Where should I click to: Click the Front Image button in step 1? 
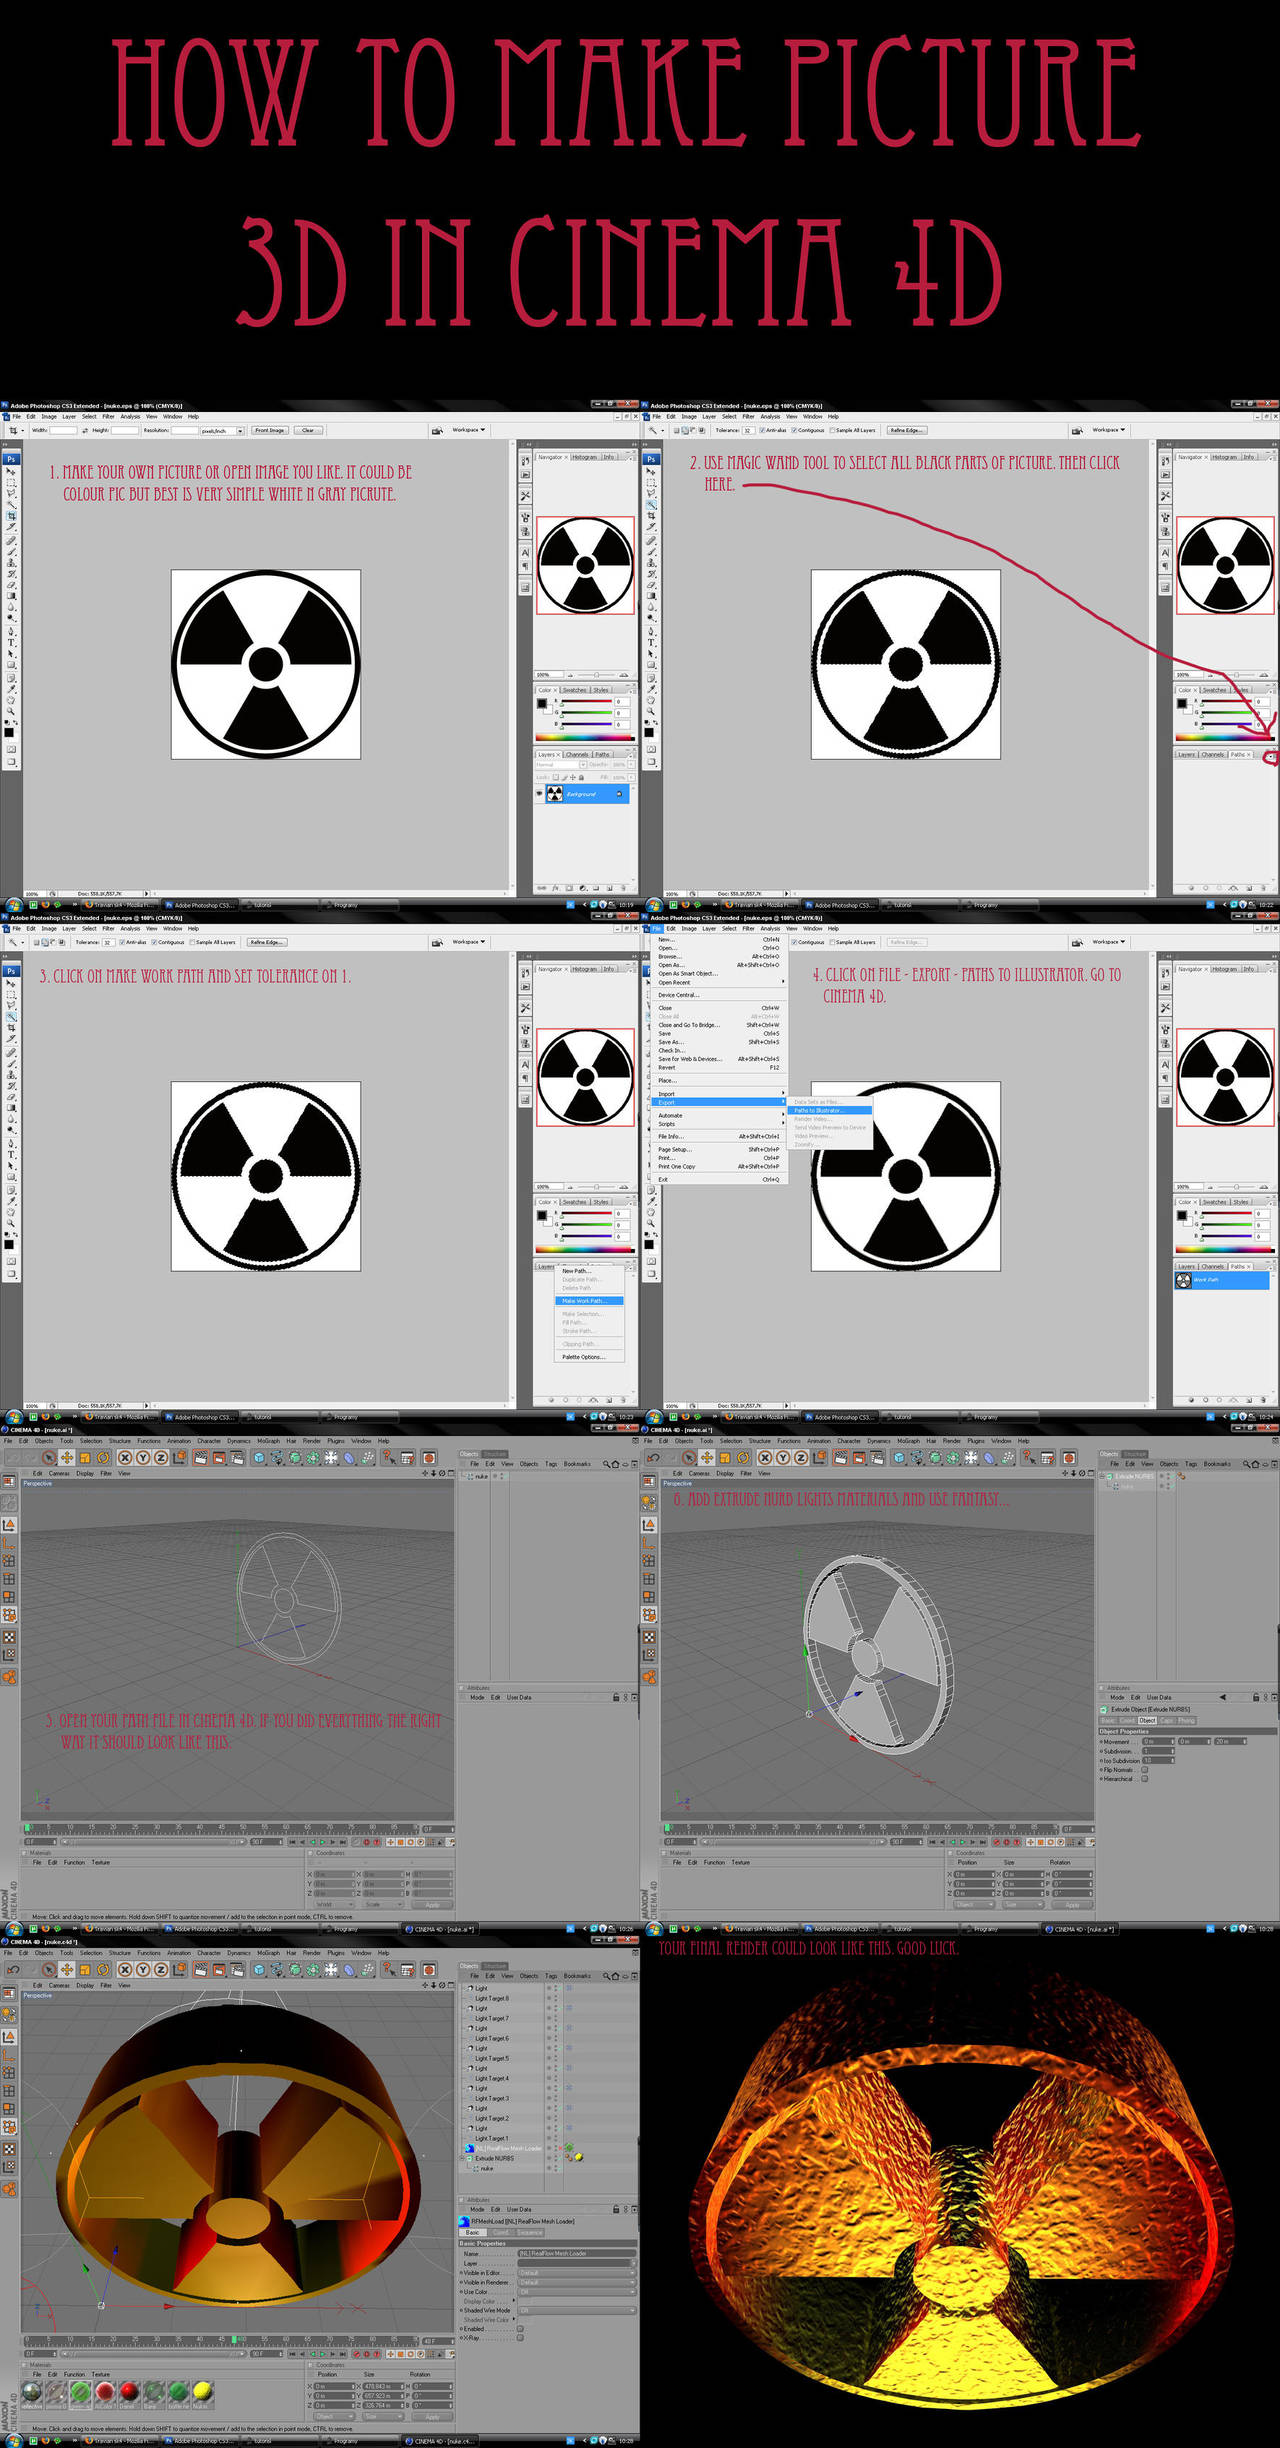coord(269,430)
